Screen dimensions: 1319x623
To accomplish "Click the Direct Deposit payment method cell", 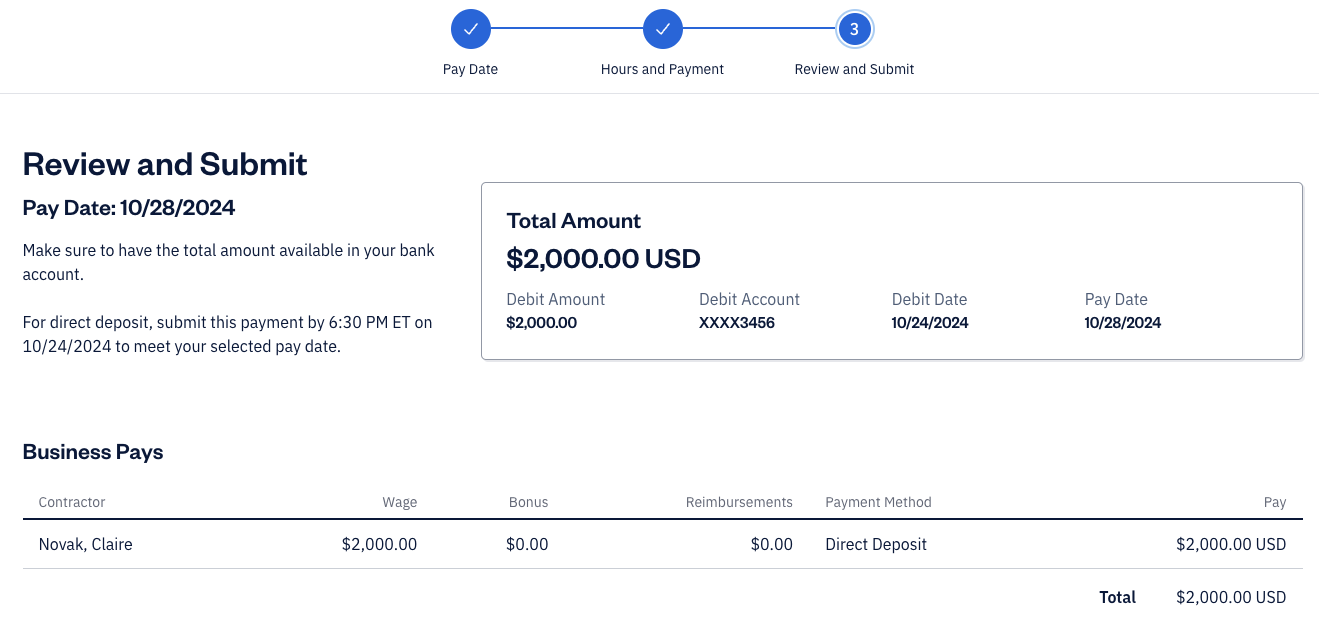I will pos(876,544).
